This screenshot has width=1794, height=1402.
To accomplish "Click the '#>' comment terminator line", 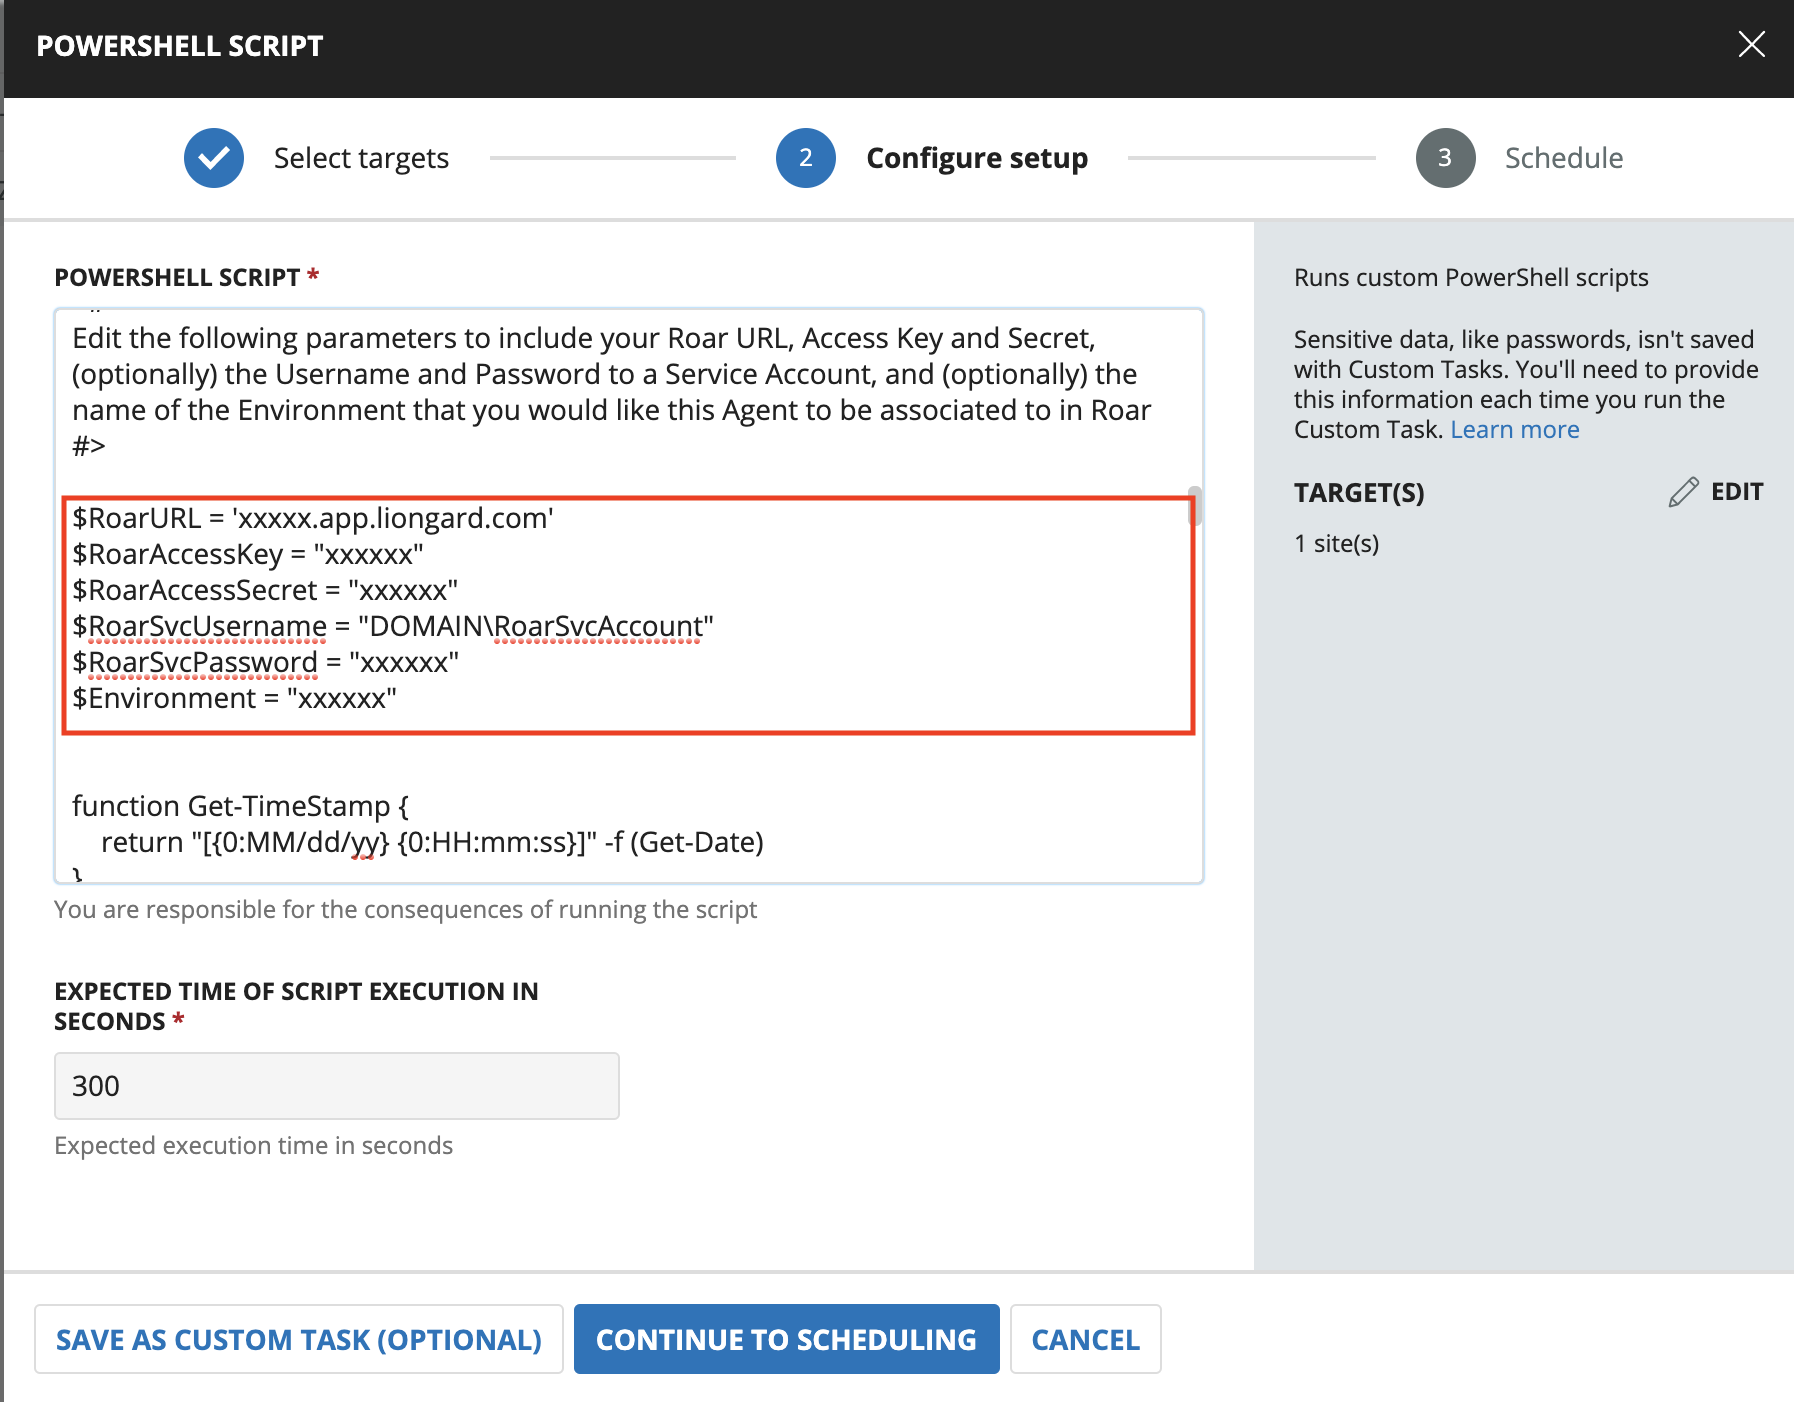I will click(x=89, y=446).
